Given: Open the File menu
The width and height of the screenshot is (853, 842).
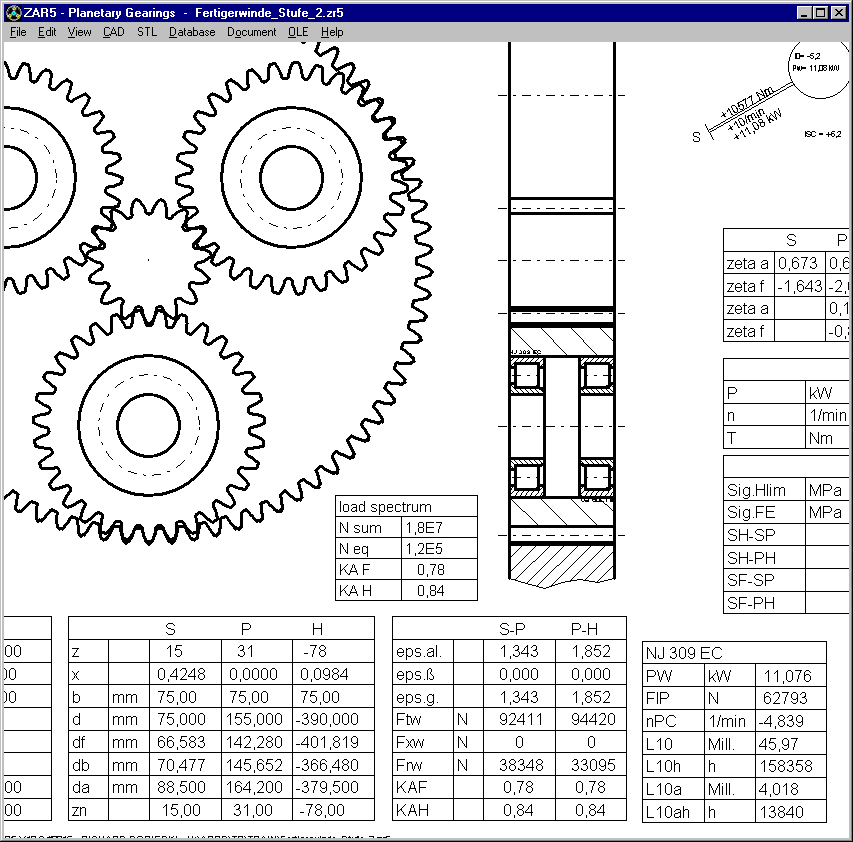Looking at the screenshot, I should [x=18, y=32].
